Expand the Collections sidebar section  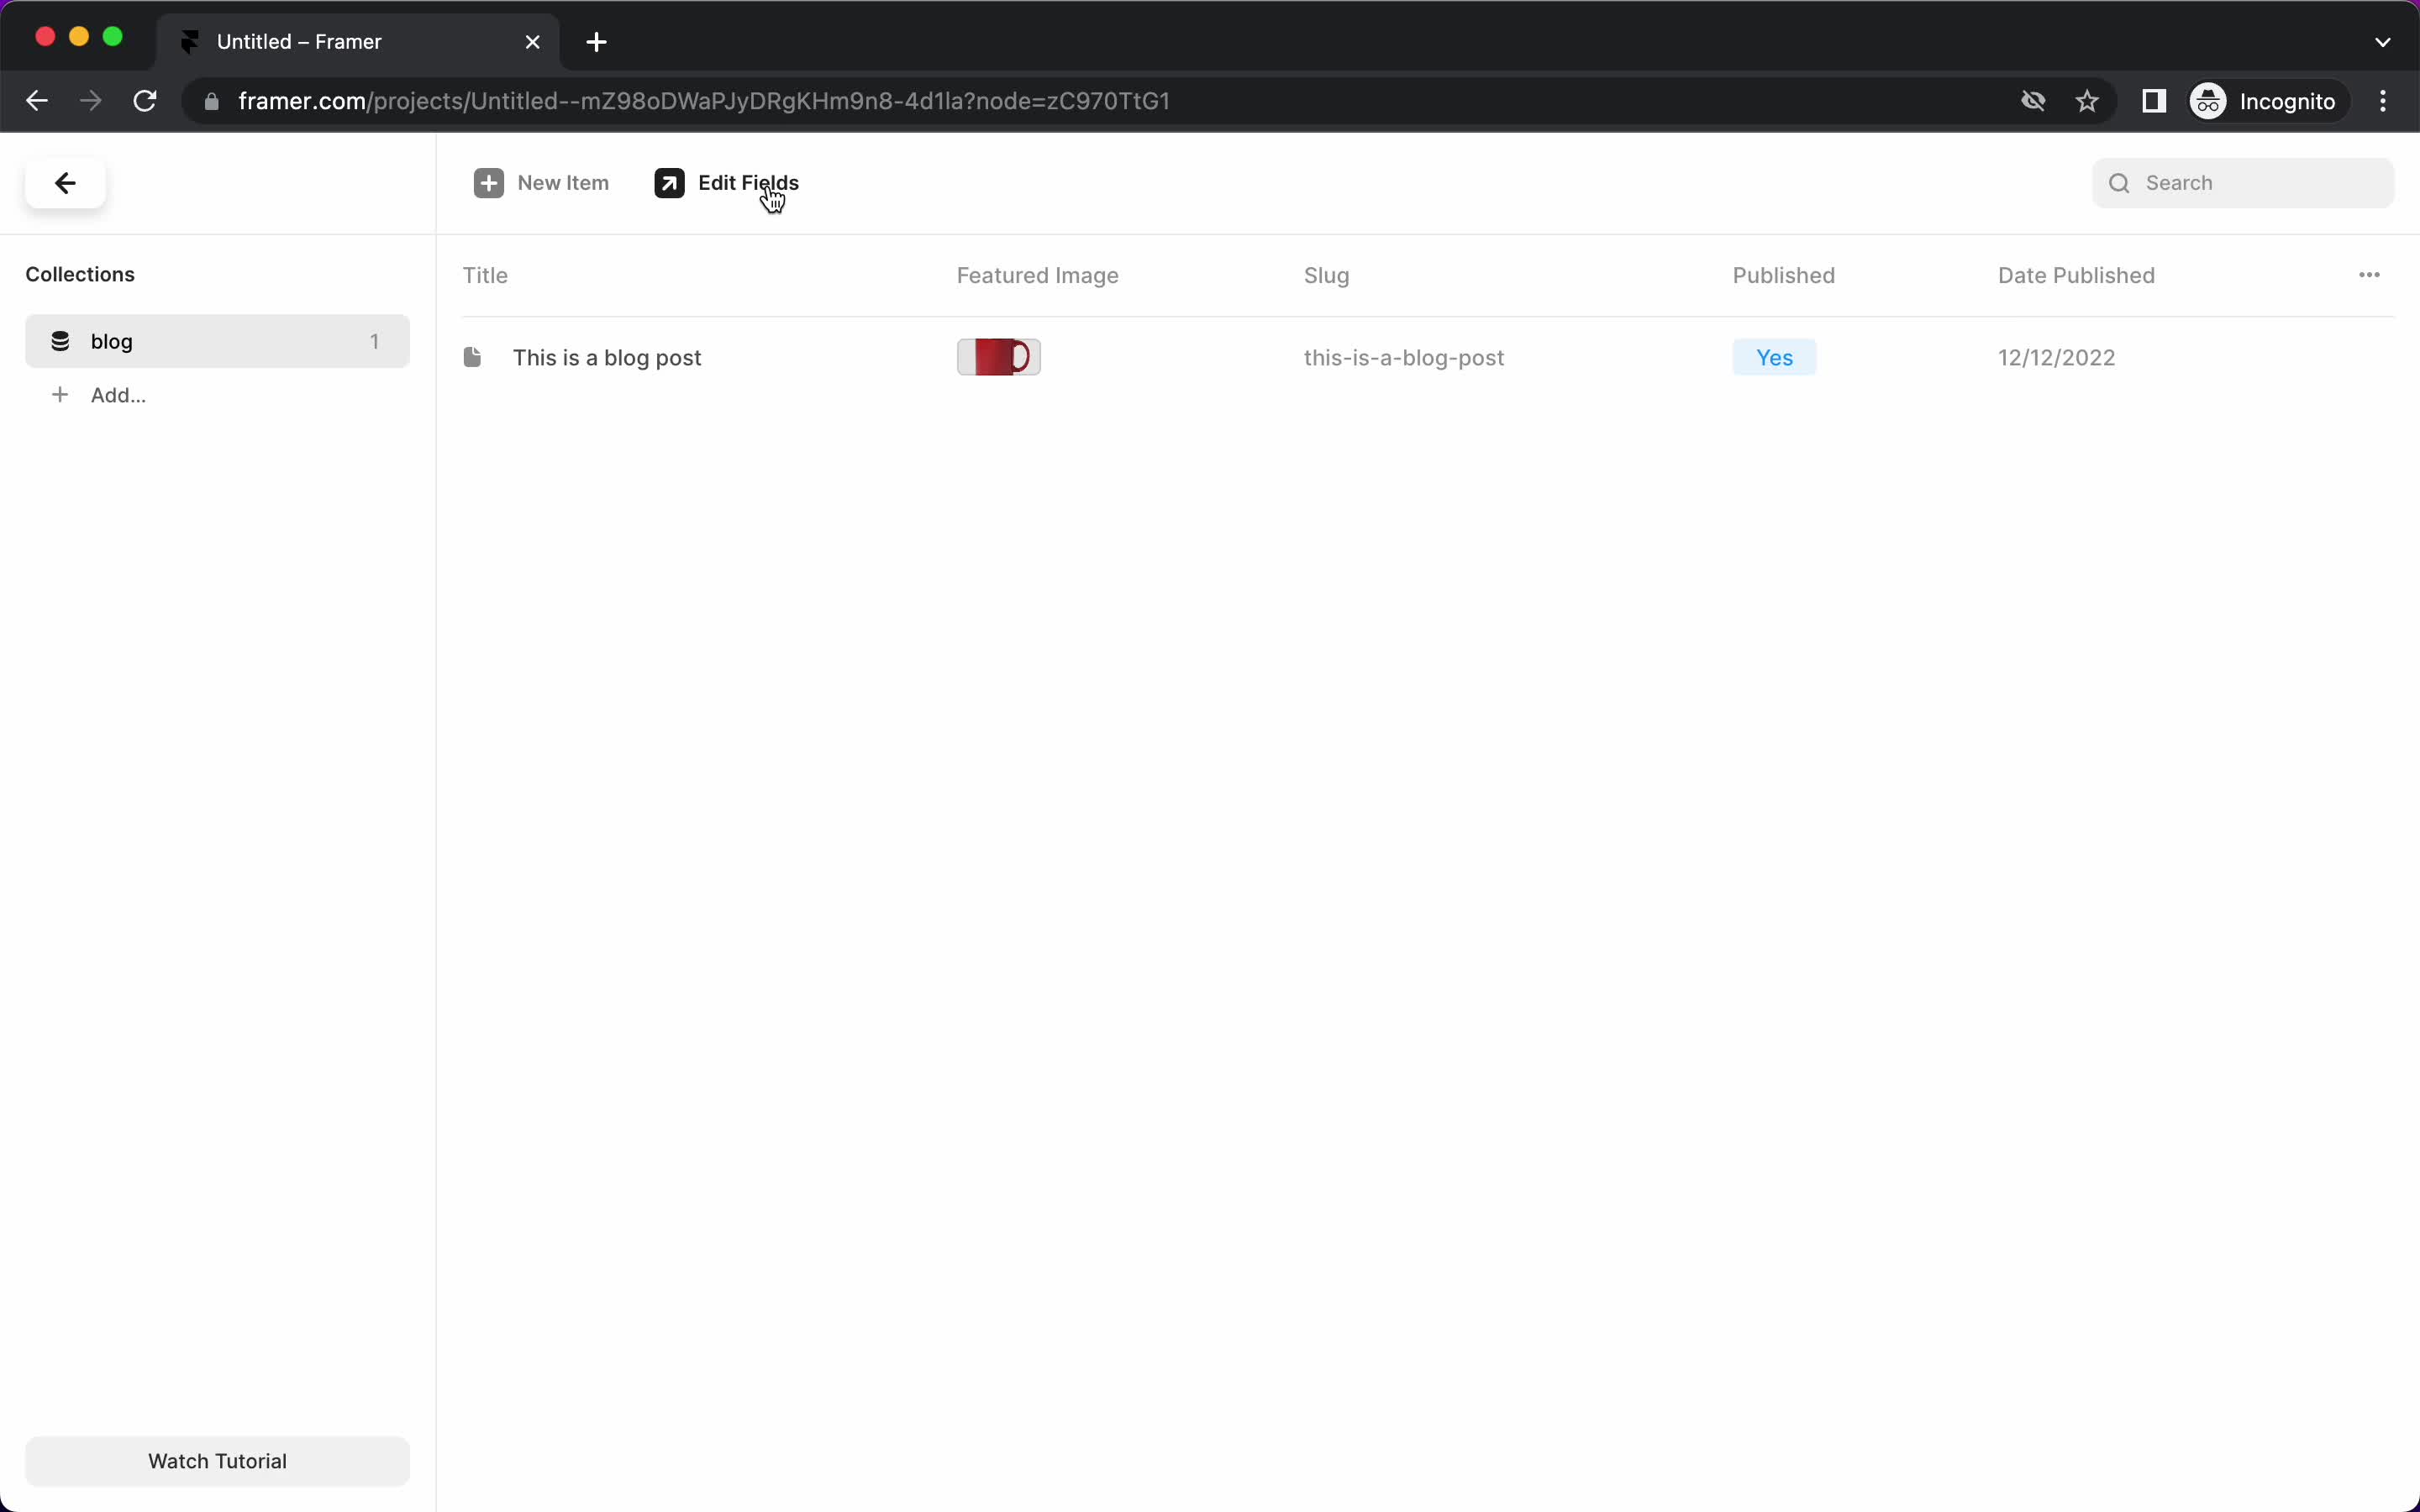click(x=80, y=274)
